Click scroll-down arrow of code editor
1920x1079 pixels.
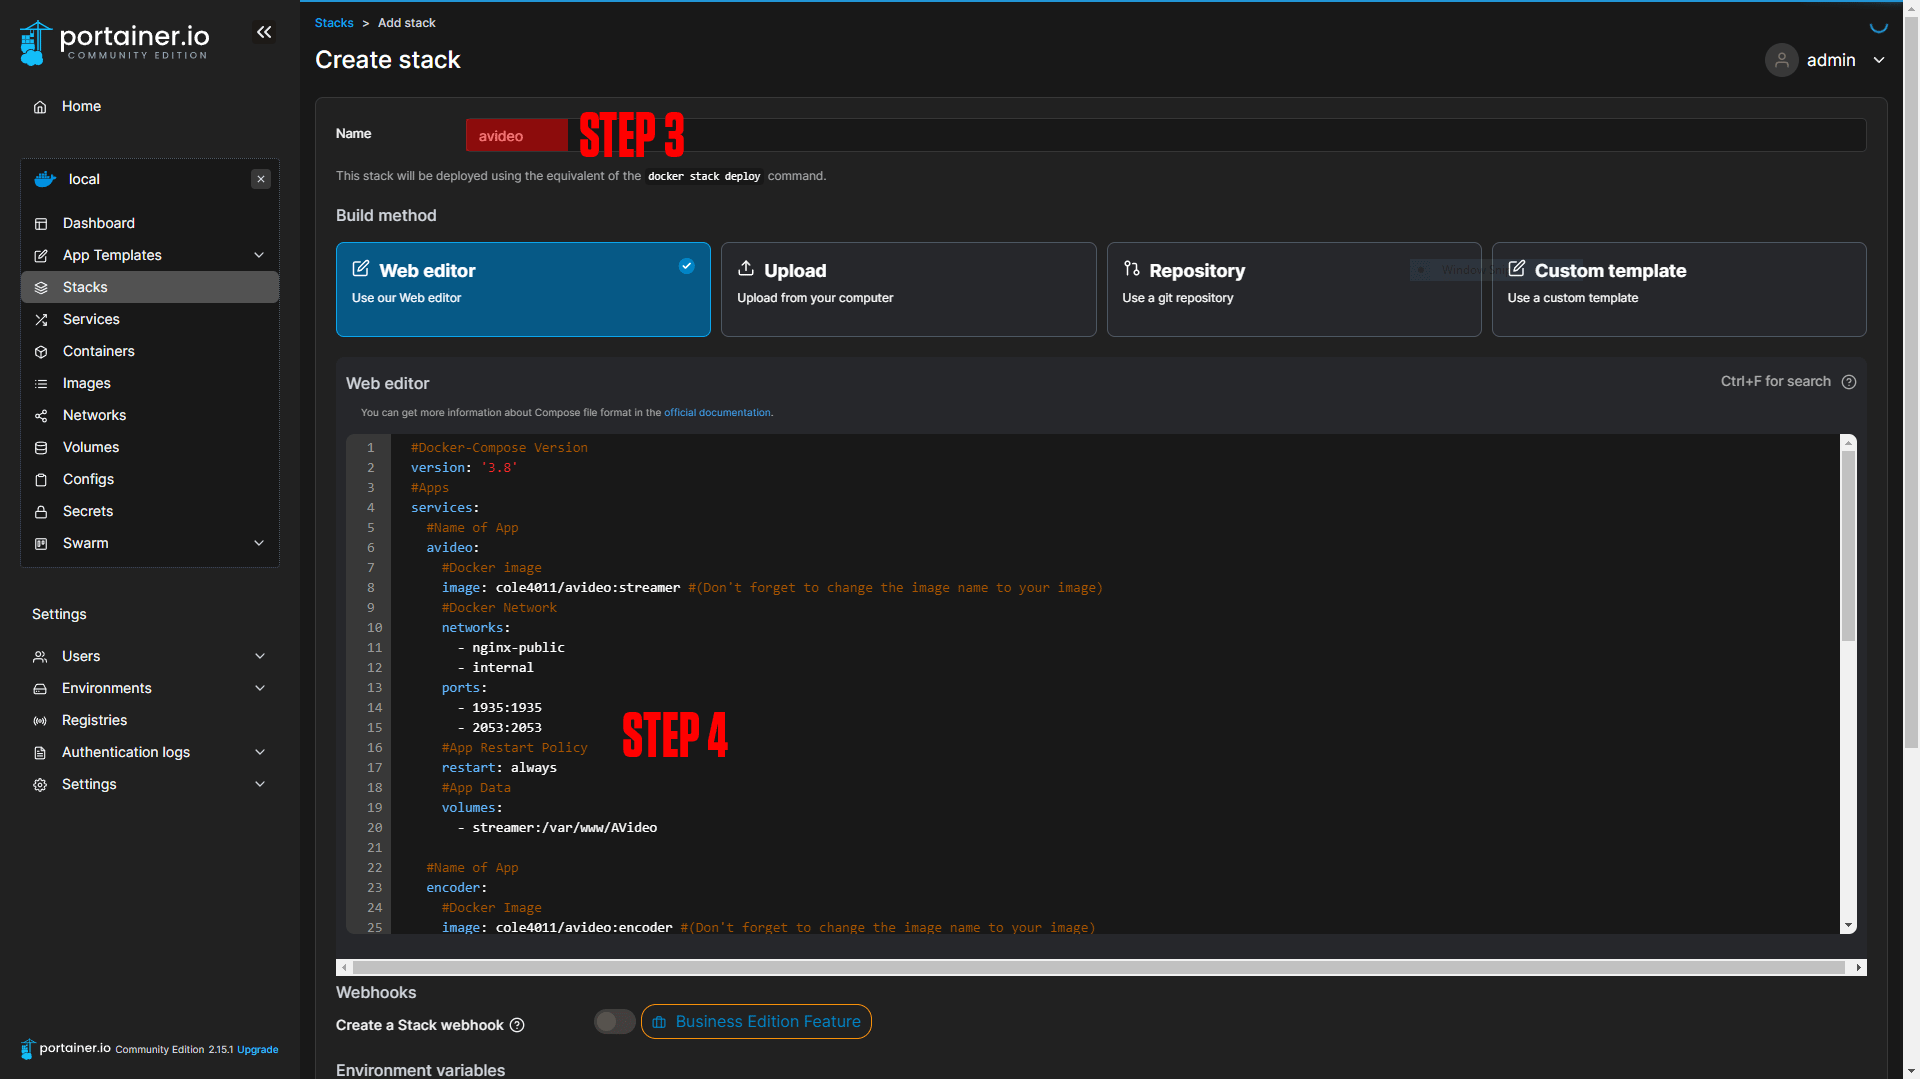coord(1848,926)
